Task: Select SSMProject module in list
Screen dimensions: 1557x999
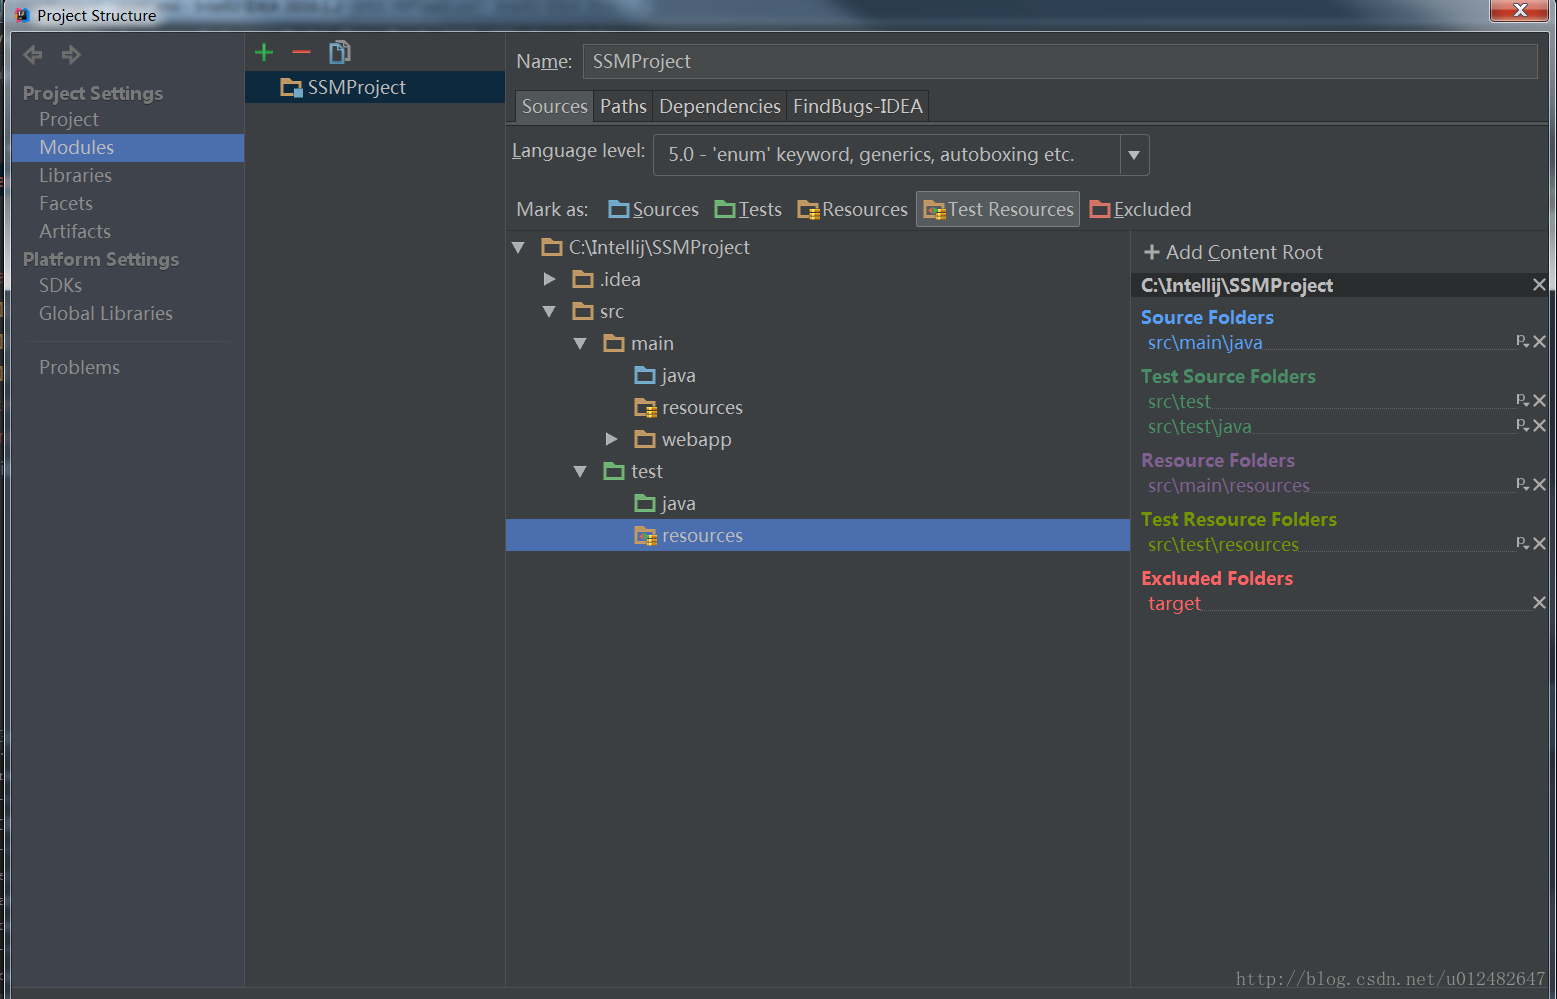Action: tap(375, 87)
